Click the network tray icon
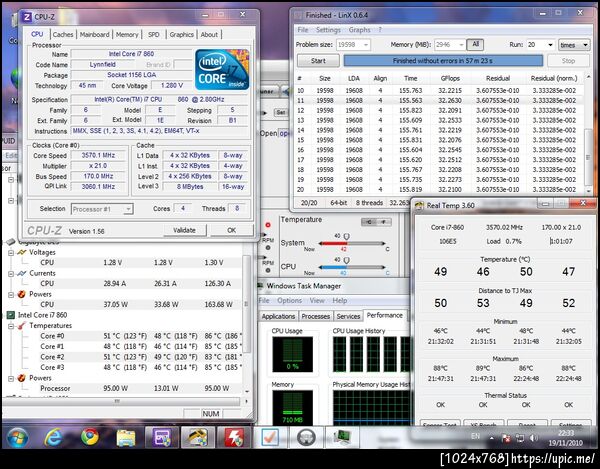This screenshot has width=600, height=469. [520, 438]
